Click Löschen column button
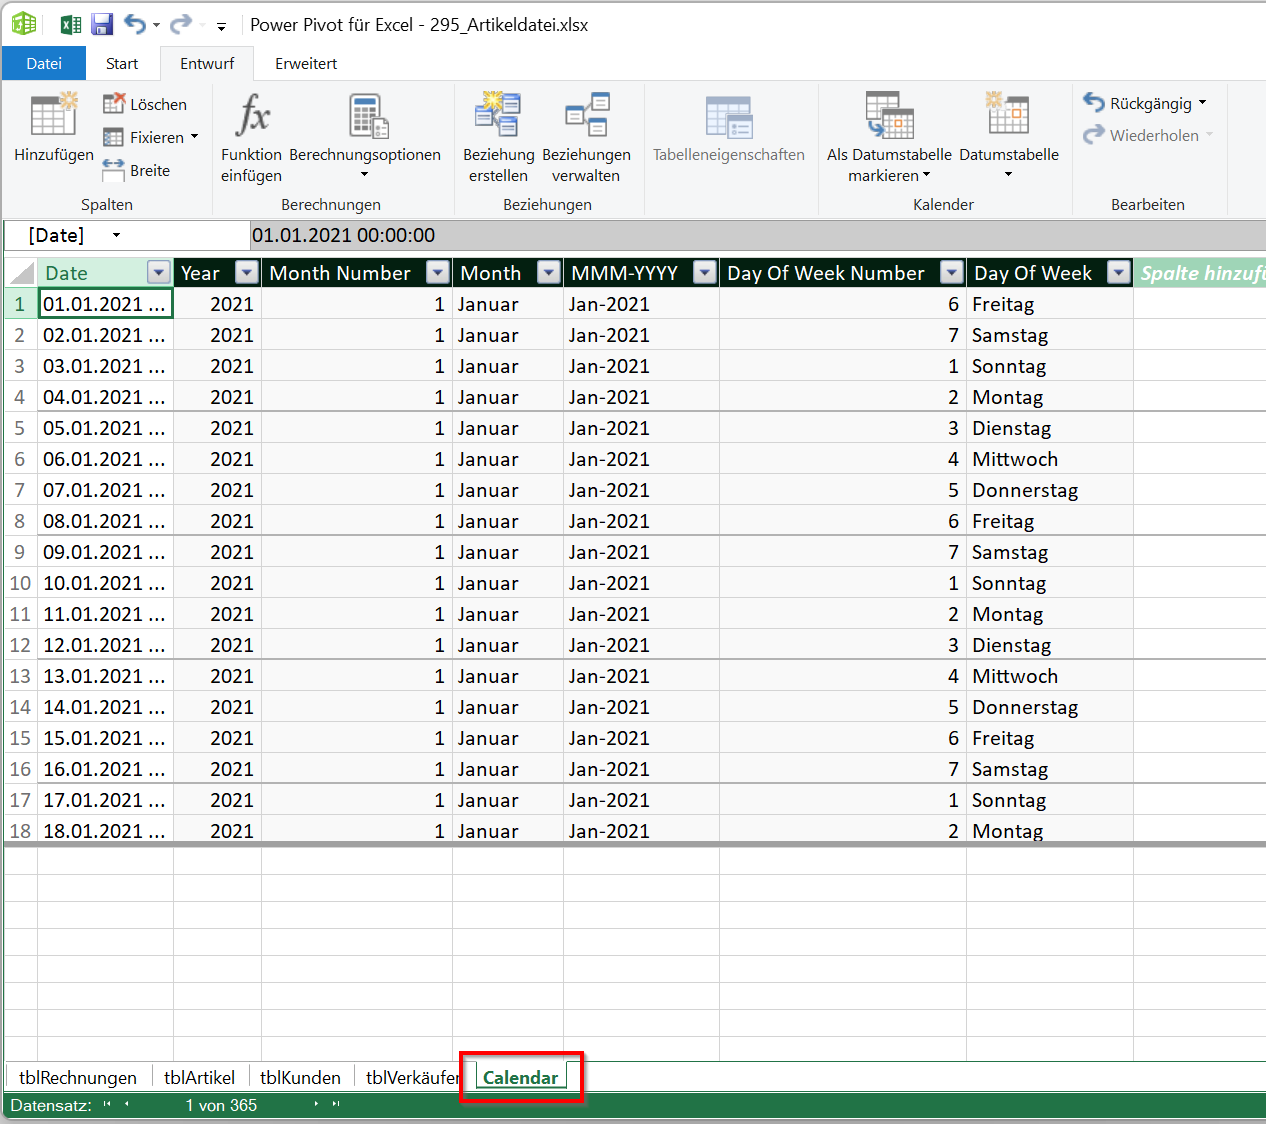The image size is (1266, 1124). [x=145, y=104]
